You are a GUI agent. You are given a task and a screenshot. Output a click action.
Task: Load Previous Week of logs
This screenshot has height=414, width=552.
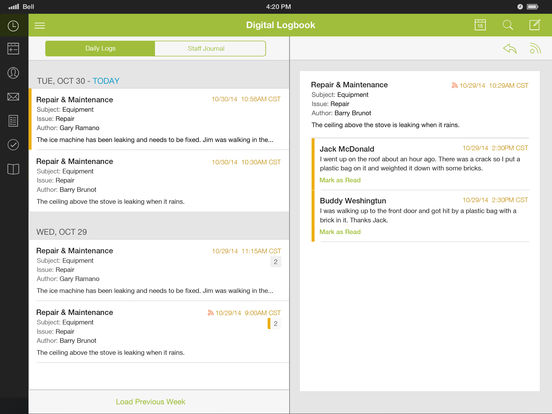click(150, 402)
